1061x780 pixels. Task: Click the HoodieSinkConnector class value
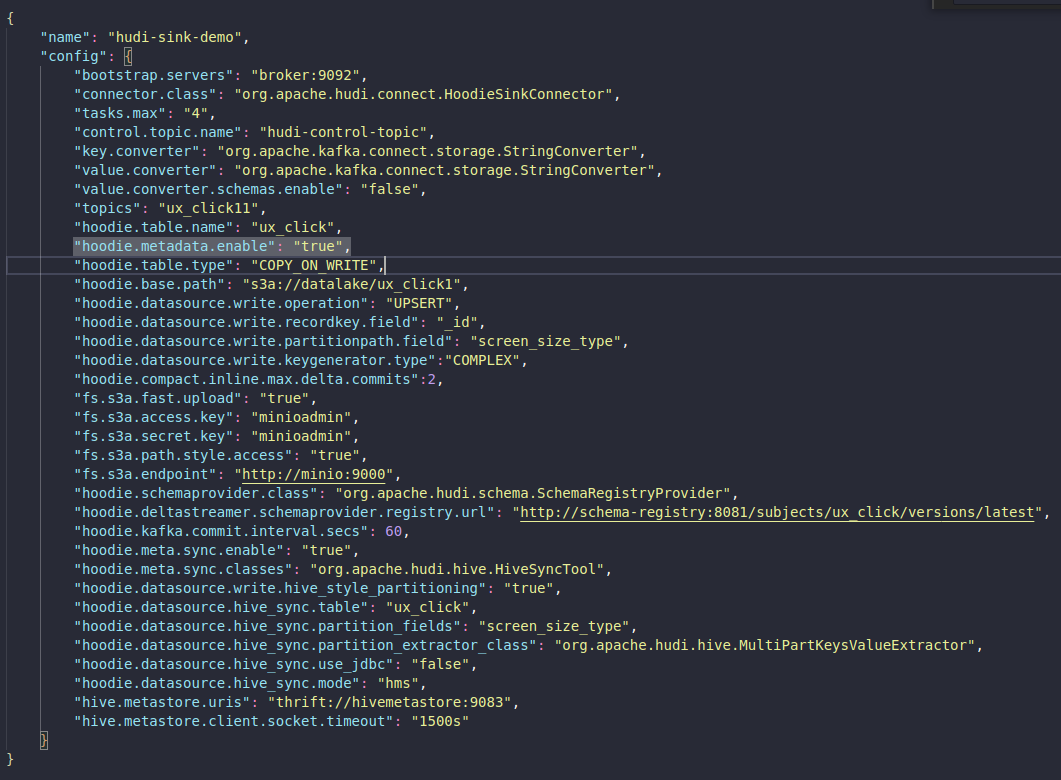tap(424, 94)
